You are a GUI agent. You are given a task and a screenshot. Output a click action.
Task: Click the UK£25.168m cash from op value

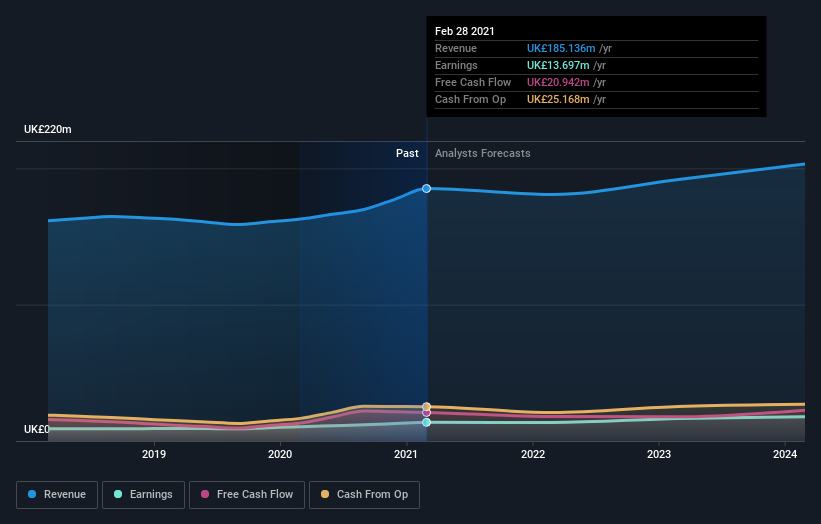click(x=558, y=99)
